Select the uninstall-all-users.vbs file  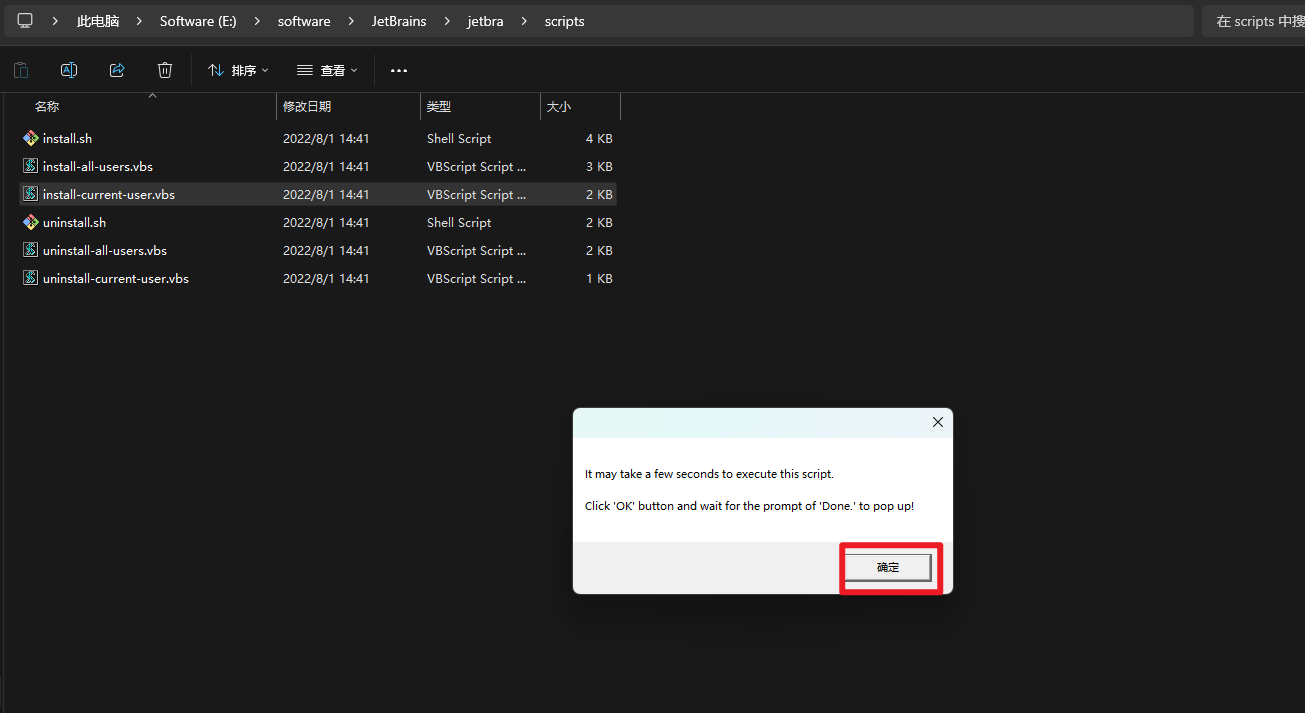pos(319,251)
